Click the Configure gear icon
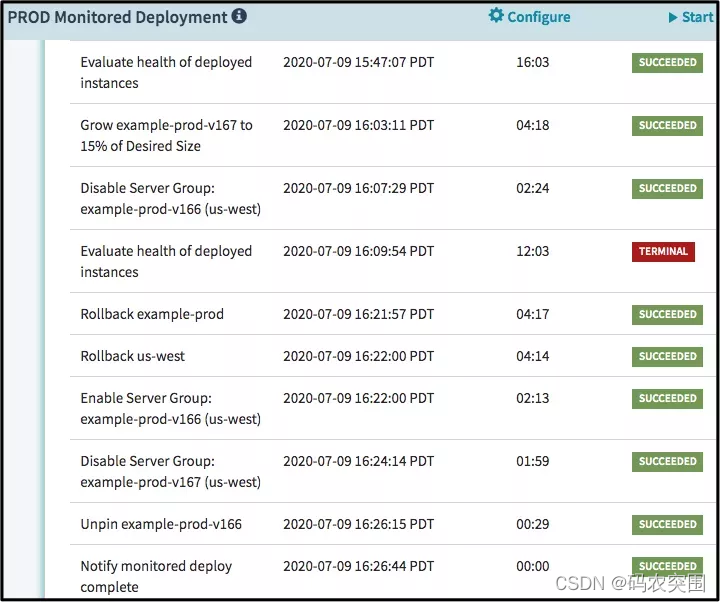The width and height of the screenshot is (720, 602). coord(496,16)
